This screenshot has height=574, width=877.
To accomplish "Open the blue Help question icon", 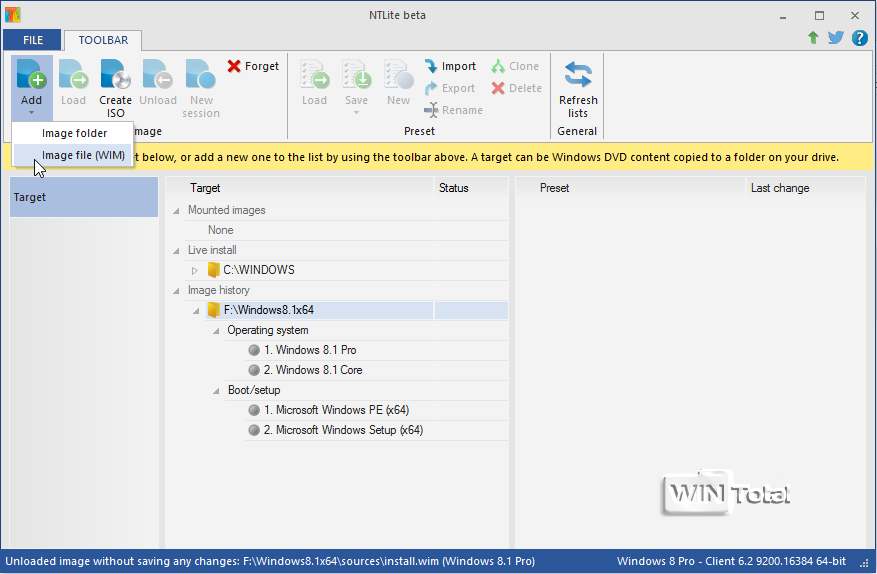I will click(860, 37).
